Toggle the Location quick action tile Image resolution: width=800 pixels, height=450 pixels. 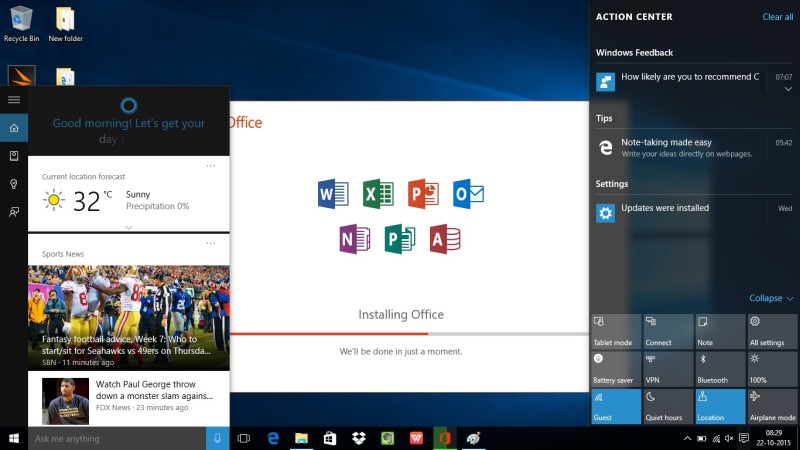click(x=720, y=406)
